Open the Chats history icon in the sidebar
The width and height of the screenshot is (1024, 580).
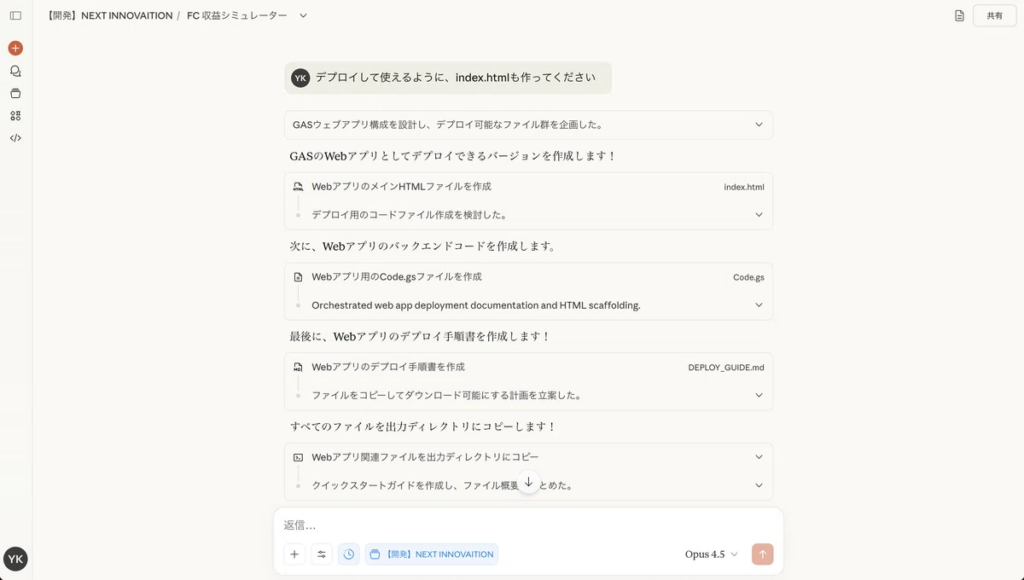tap(15, 71)
